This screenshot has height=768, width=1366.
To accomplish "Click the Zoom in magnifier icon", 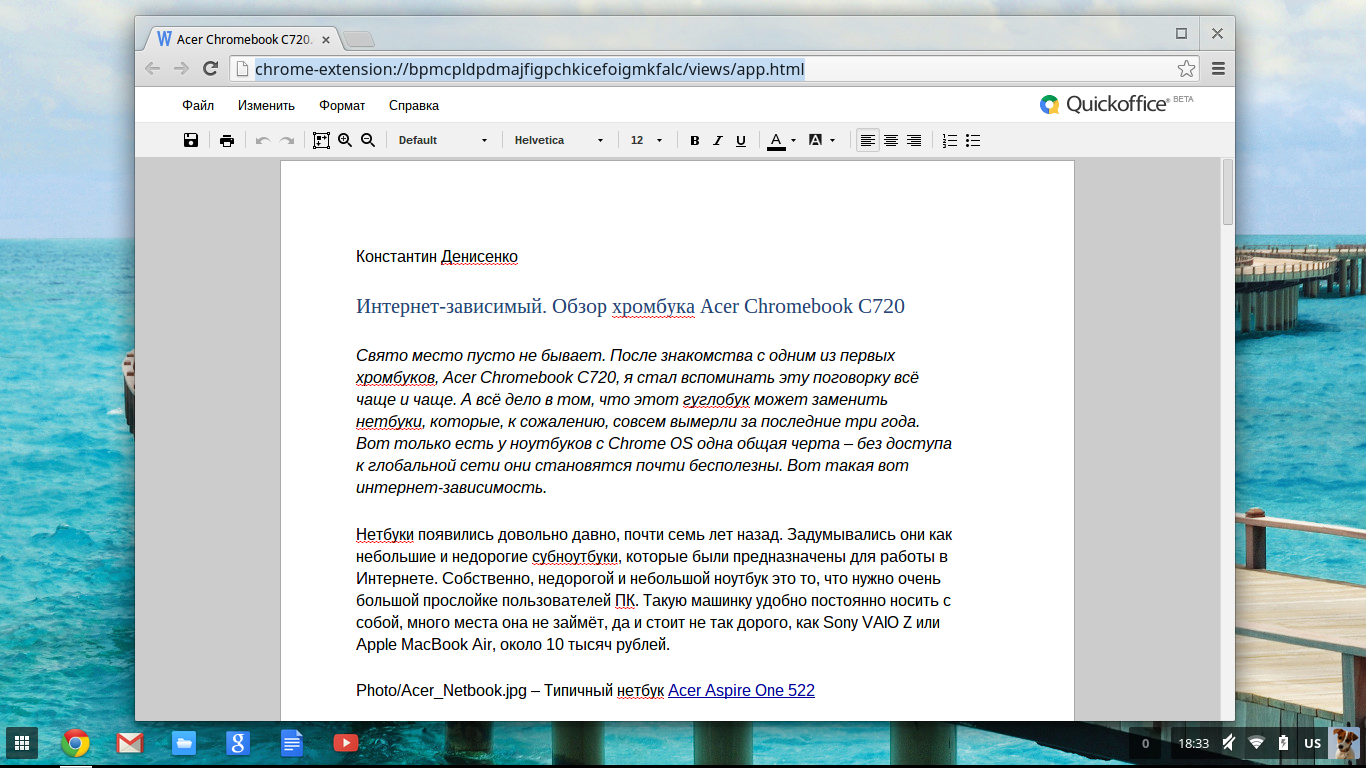I will click(345, 140).
